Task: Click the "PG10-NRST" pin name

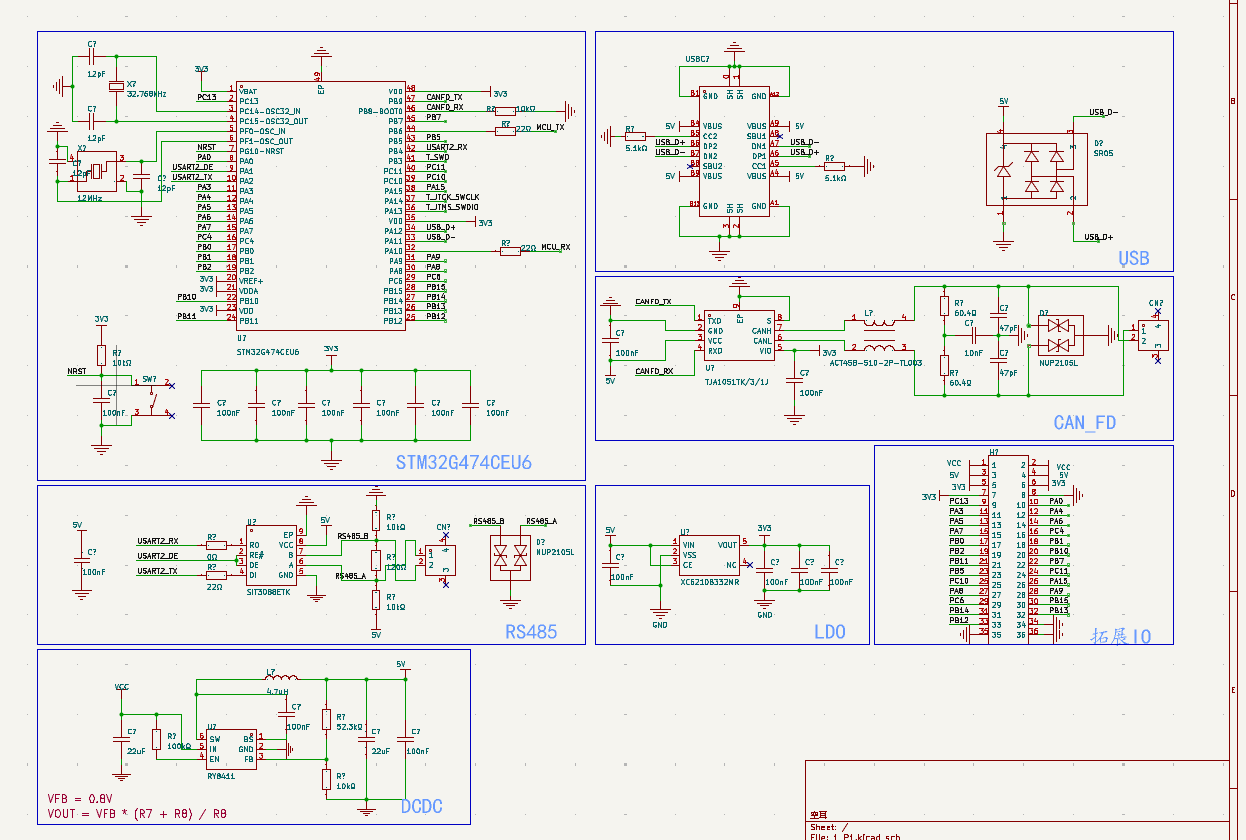Action: 262,151
